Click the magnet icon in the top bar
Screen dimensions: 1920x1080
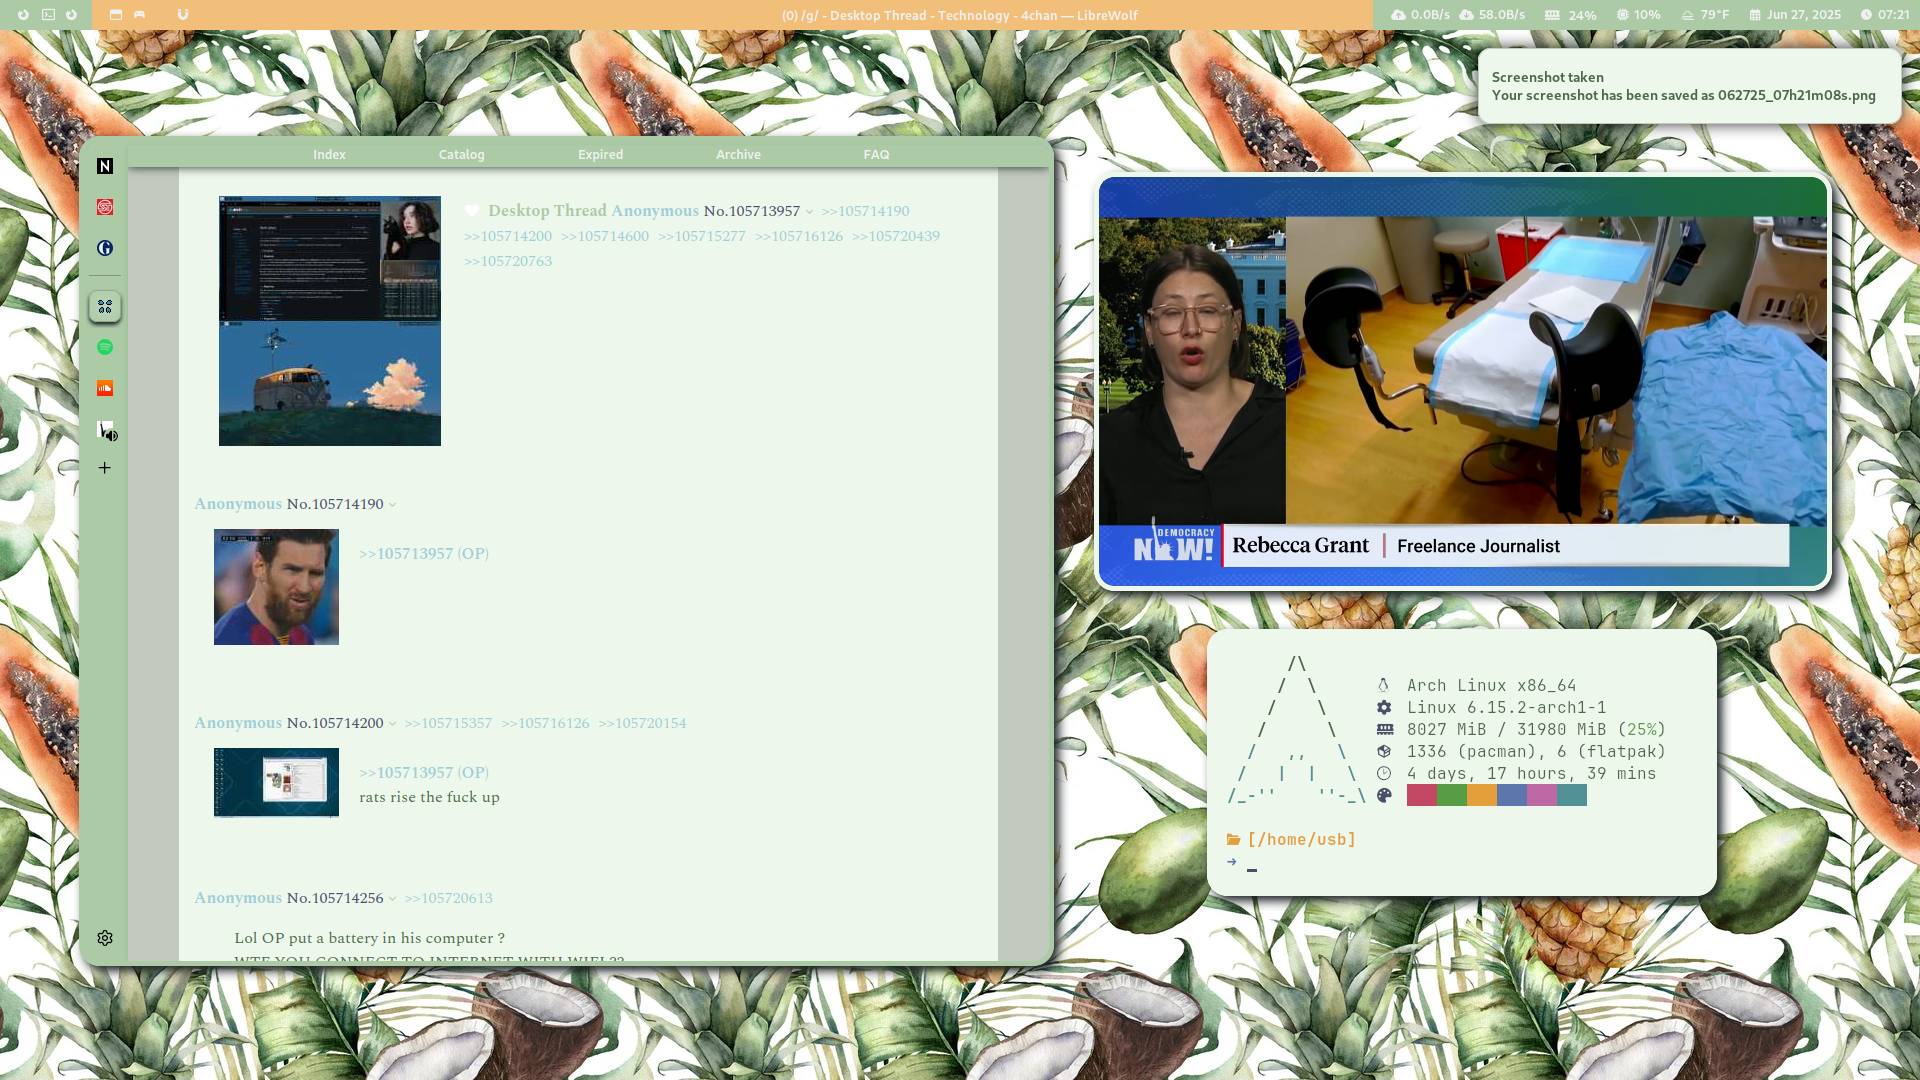(183, 15)
